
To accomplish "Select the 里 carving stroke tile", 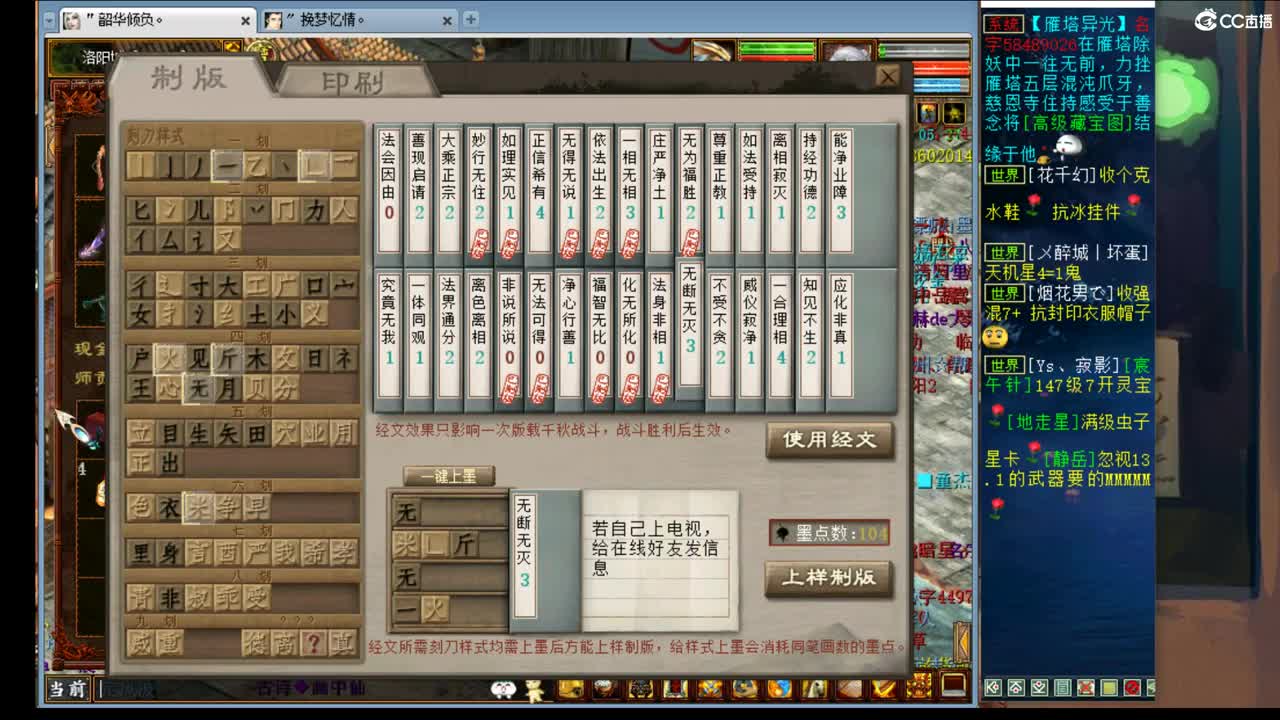I will [x=141, y=553].
